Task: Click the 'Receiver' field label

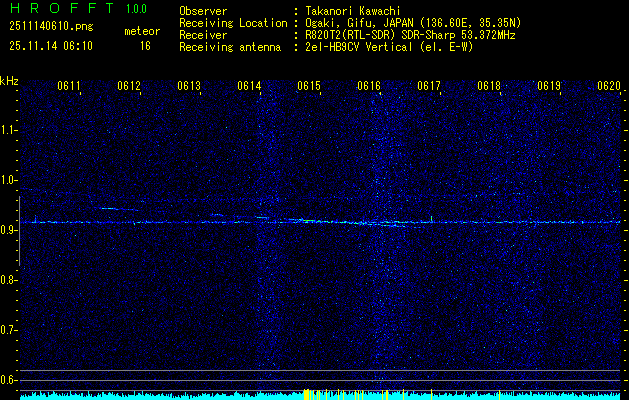Action: pos(203,35)
